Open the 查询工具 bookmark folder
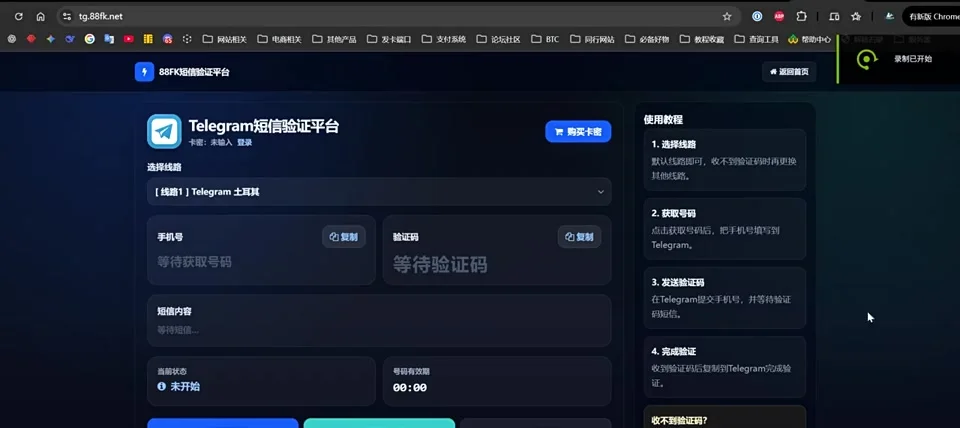 coord(757,39)
